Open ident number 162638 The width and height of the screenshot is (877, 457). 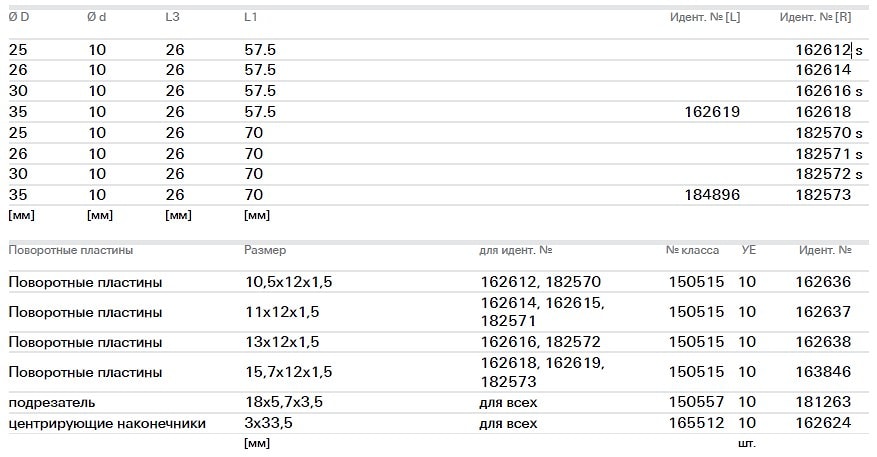823,342
